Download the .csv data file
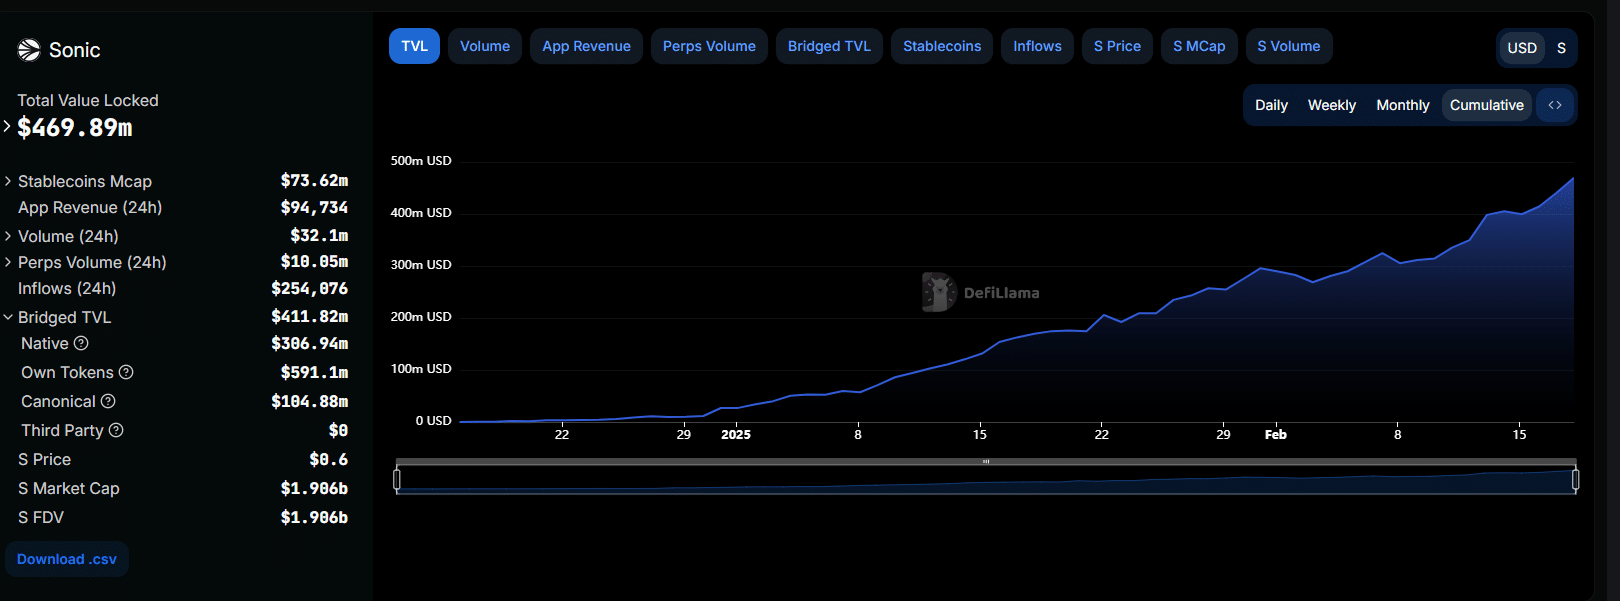1620x601 pixels. pyautogui.click(x=67, y=559)
